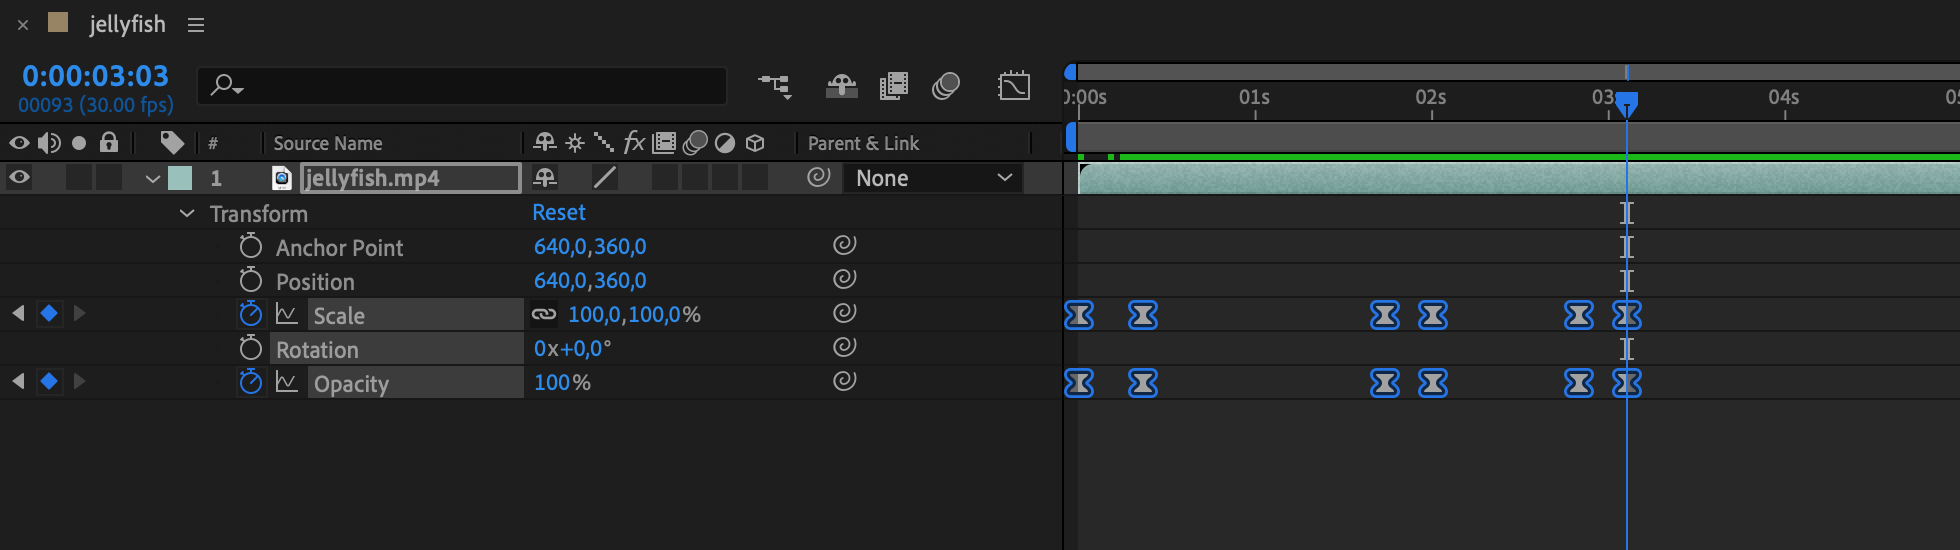The height and width of the screenshot is (550, 1960).
Task: Open the Parent & Link None dropdown
Action: (x=933, y=179)
